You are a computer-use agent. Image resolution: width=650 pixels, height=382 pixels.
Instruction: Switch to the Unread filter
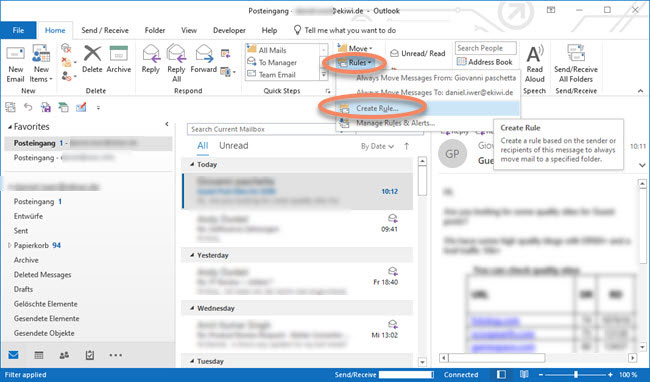[x=233, y=145]
